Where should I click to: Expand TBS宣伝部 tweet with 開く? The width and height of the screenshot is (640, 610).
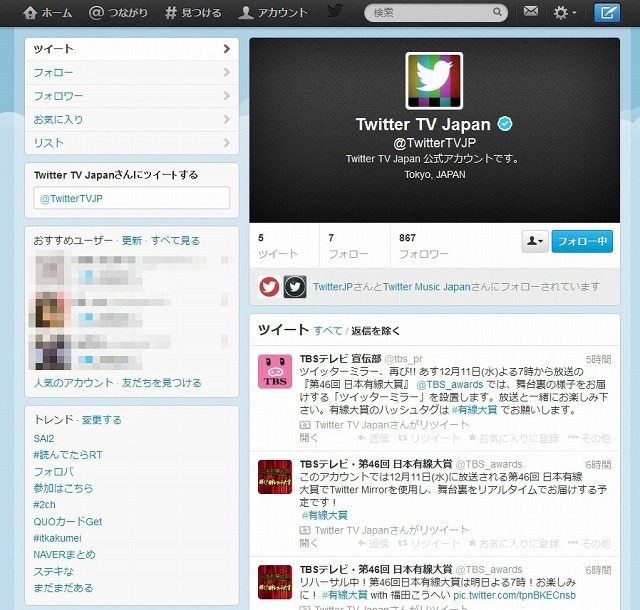coord(309,438)
